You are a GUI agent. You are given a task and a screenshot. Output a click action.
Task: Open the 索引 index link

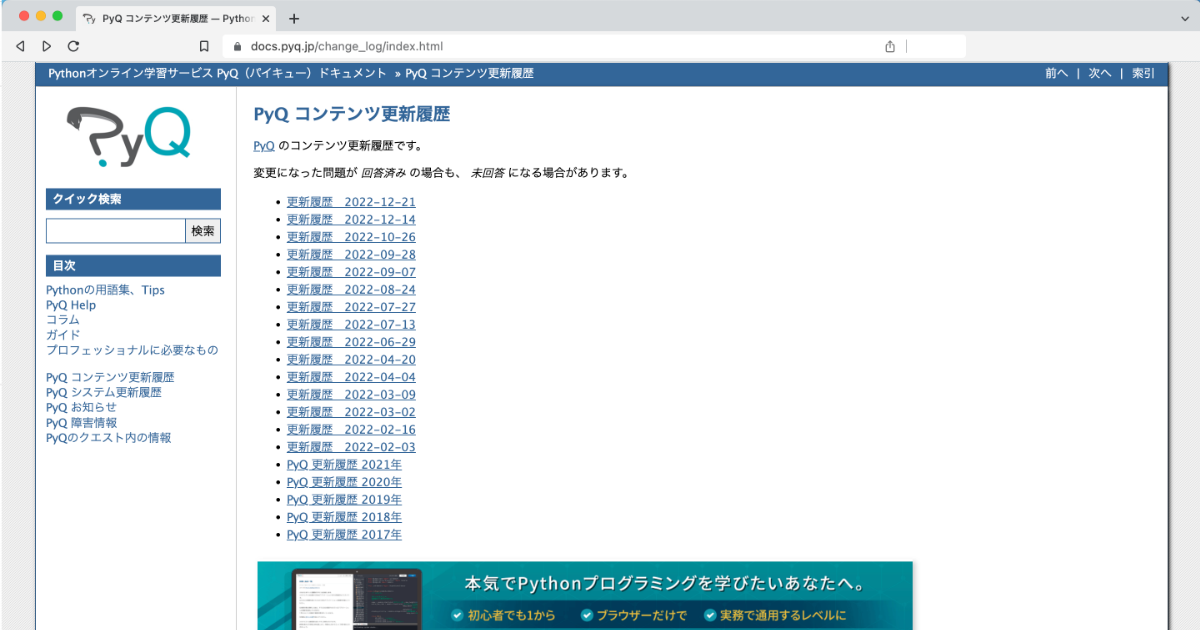point(1143,73)
